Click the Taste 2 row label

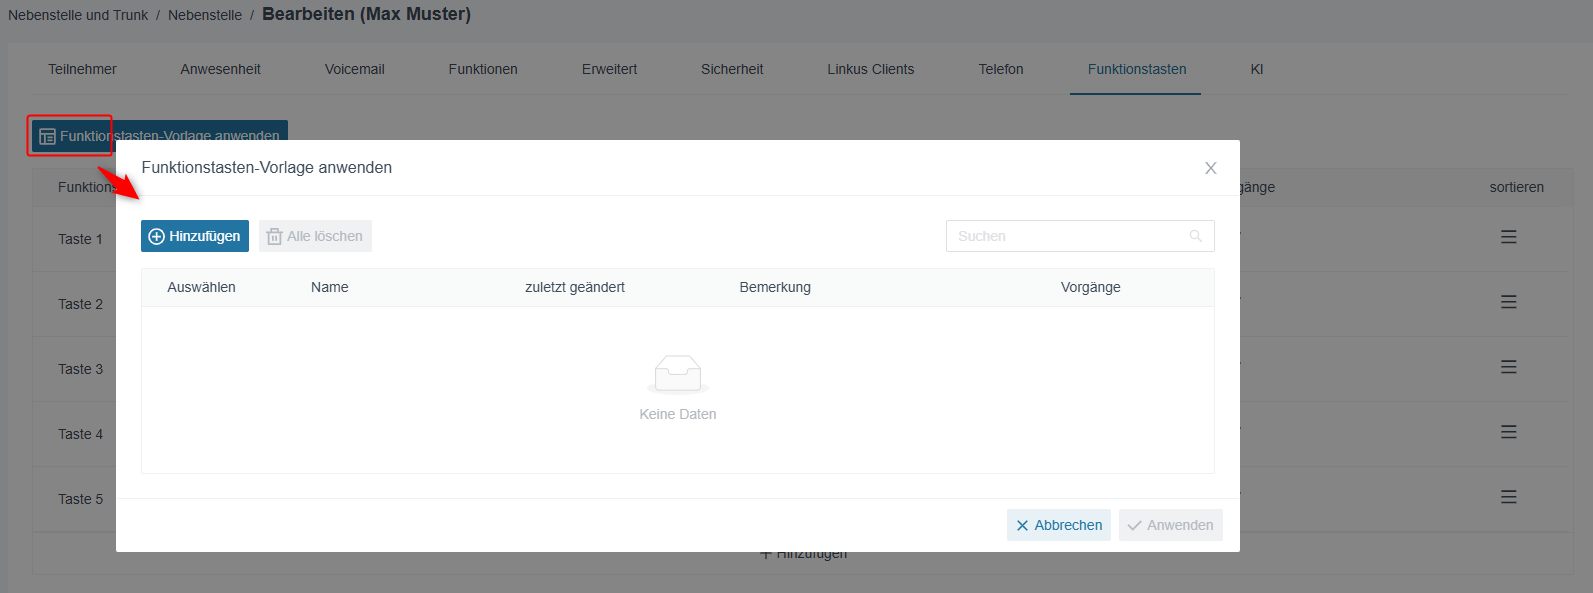coord(80,304)
